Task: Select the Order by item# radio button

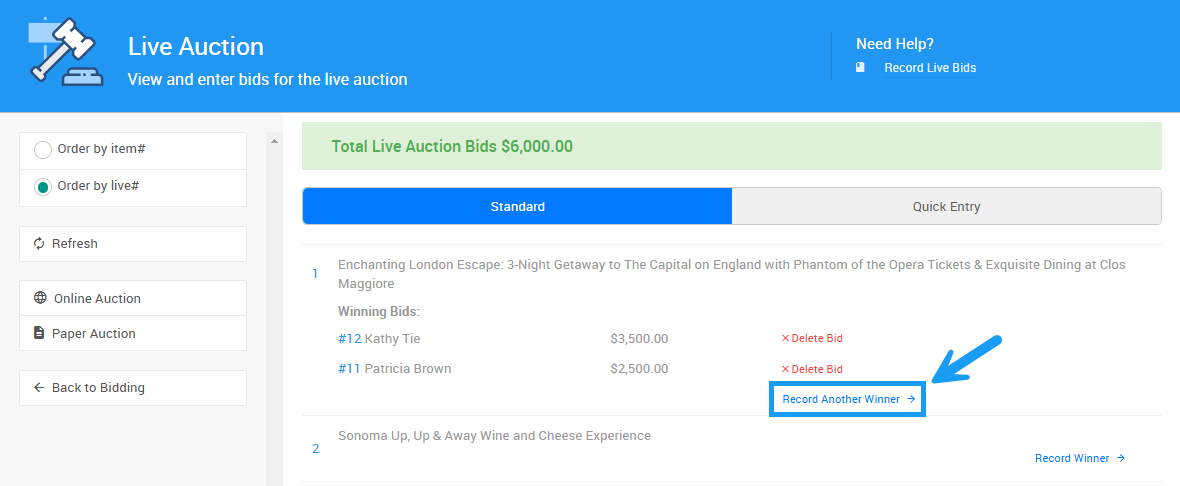Action: point(43,150)
